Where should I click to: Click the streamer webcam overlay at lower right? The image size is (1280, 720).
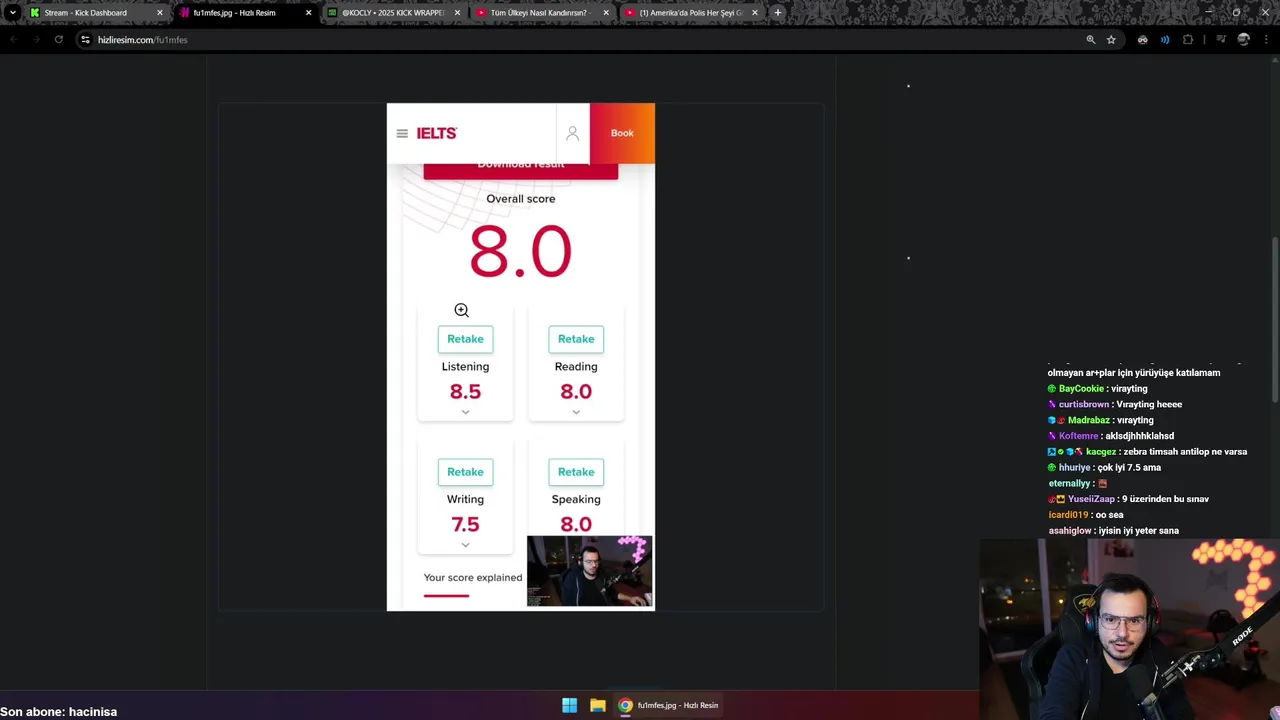[1130, 630]
